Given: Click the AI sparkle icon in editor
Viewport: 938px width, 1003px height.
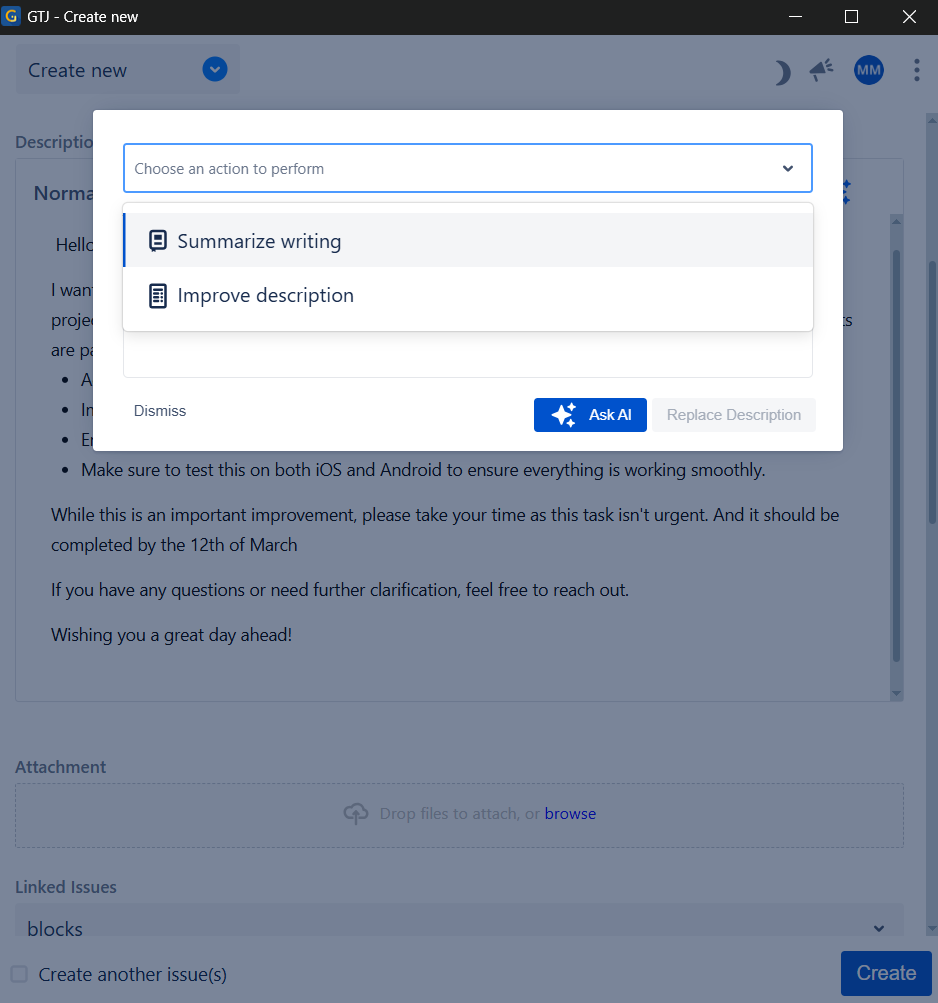Looking at the screenshot, I should coord(846,192).
